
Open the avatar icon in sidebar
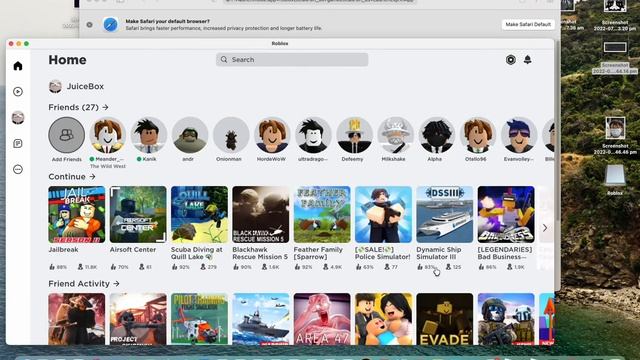18,118
